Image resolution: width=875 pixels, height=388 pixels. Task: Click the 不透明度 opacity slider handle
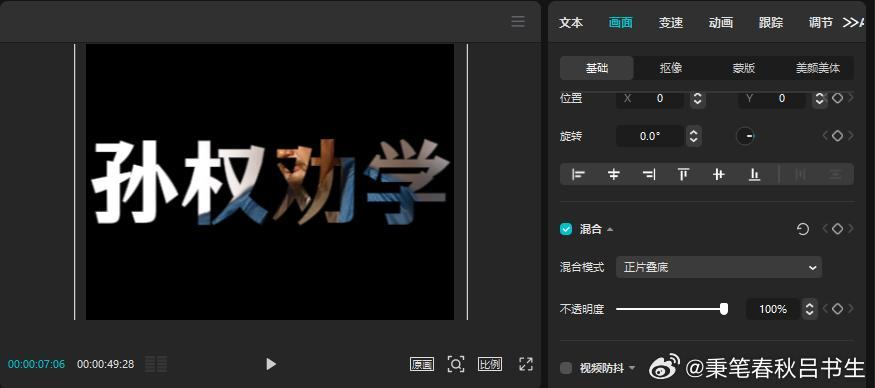pyautogui.click(x=724, y=309)
